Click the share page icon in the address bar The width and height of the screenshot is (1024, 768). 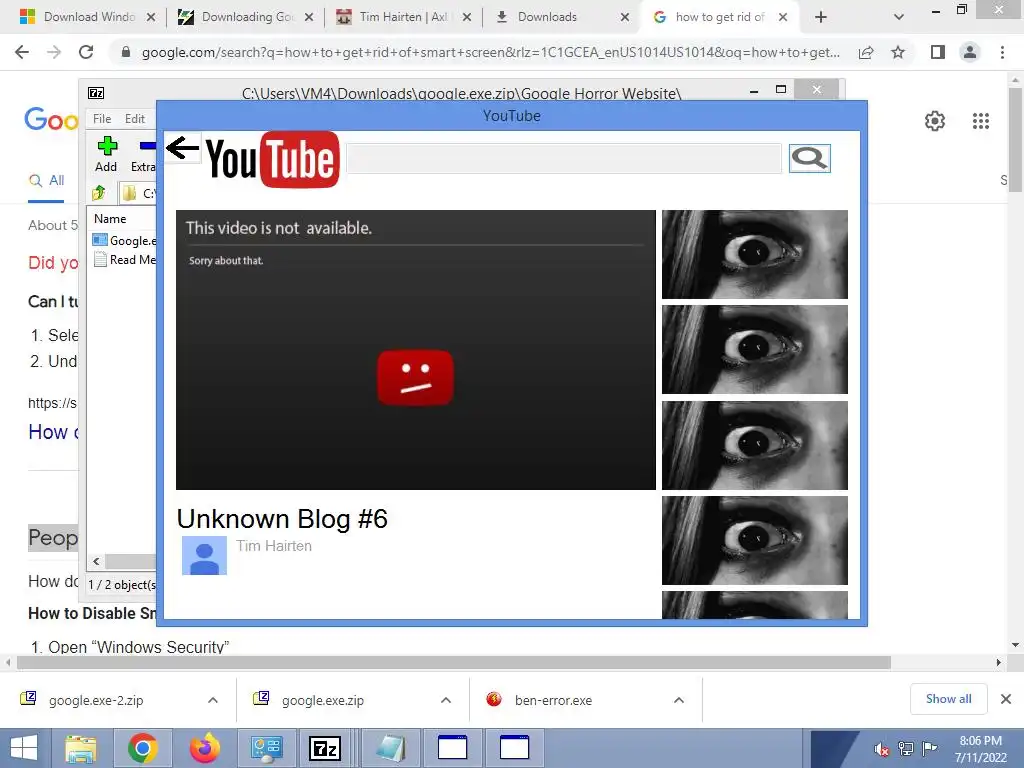tap(866, 52)
